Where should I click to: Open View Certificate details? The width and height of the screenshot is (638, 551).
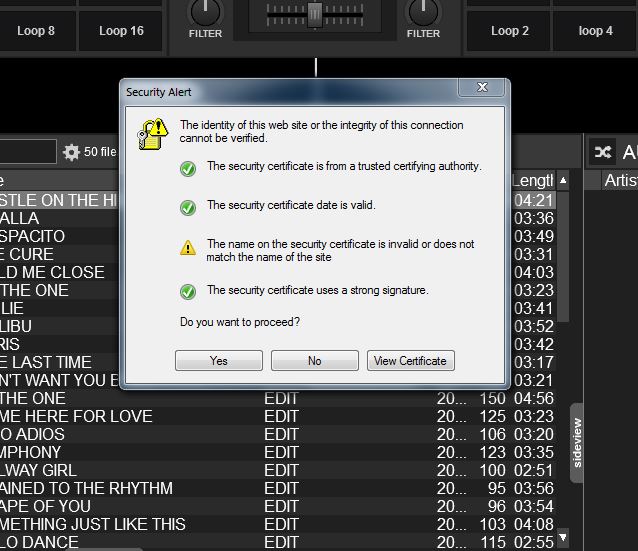(x=411, y=361)
